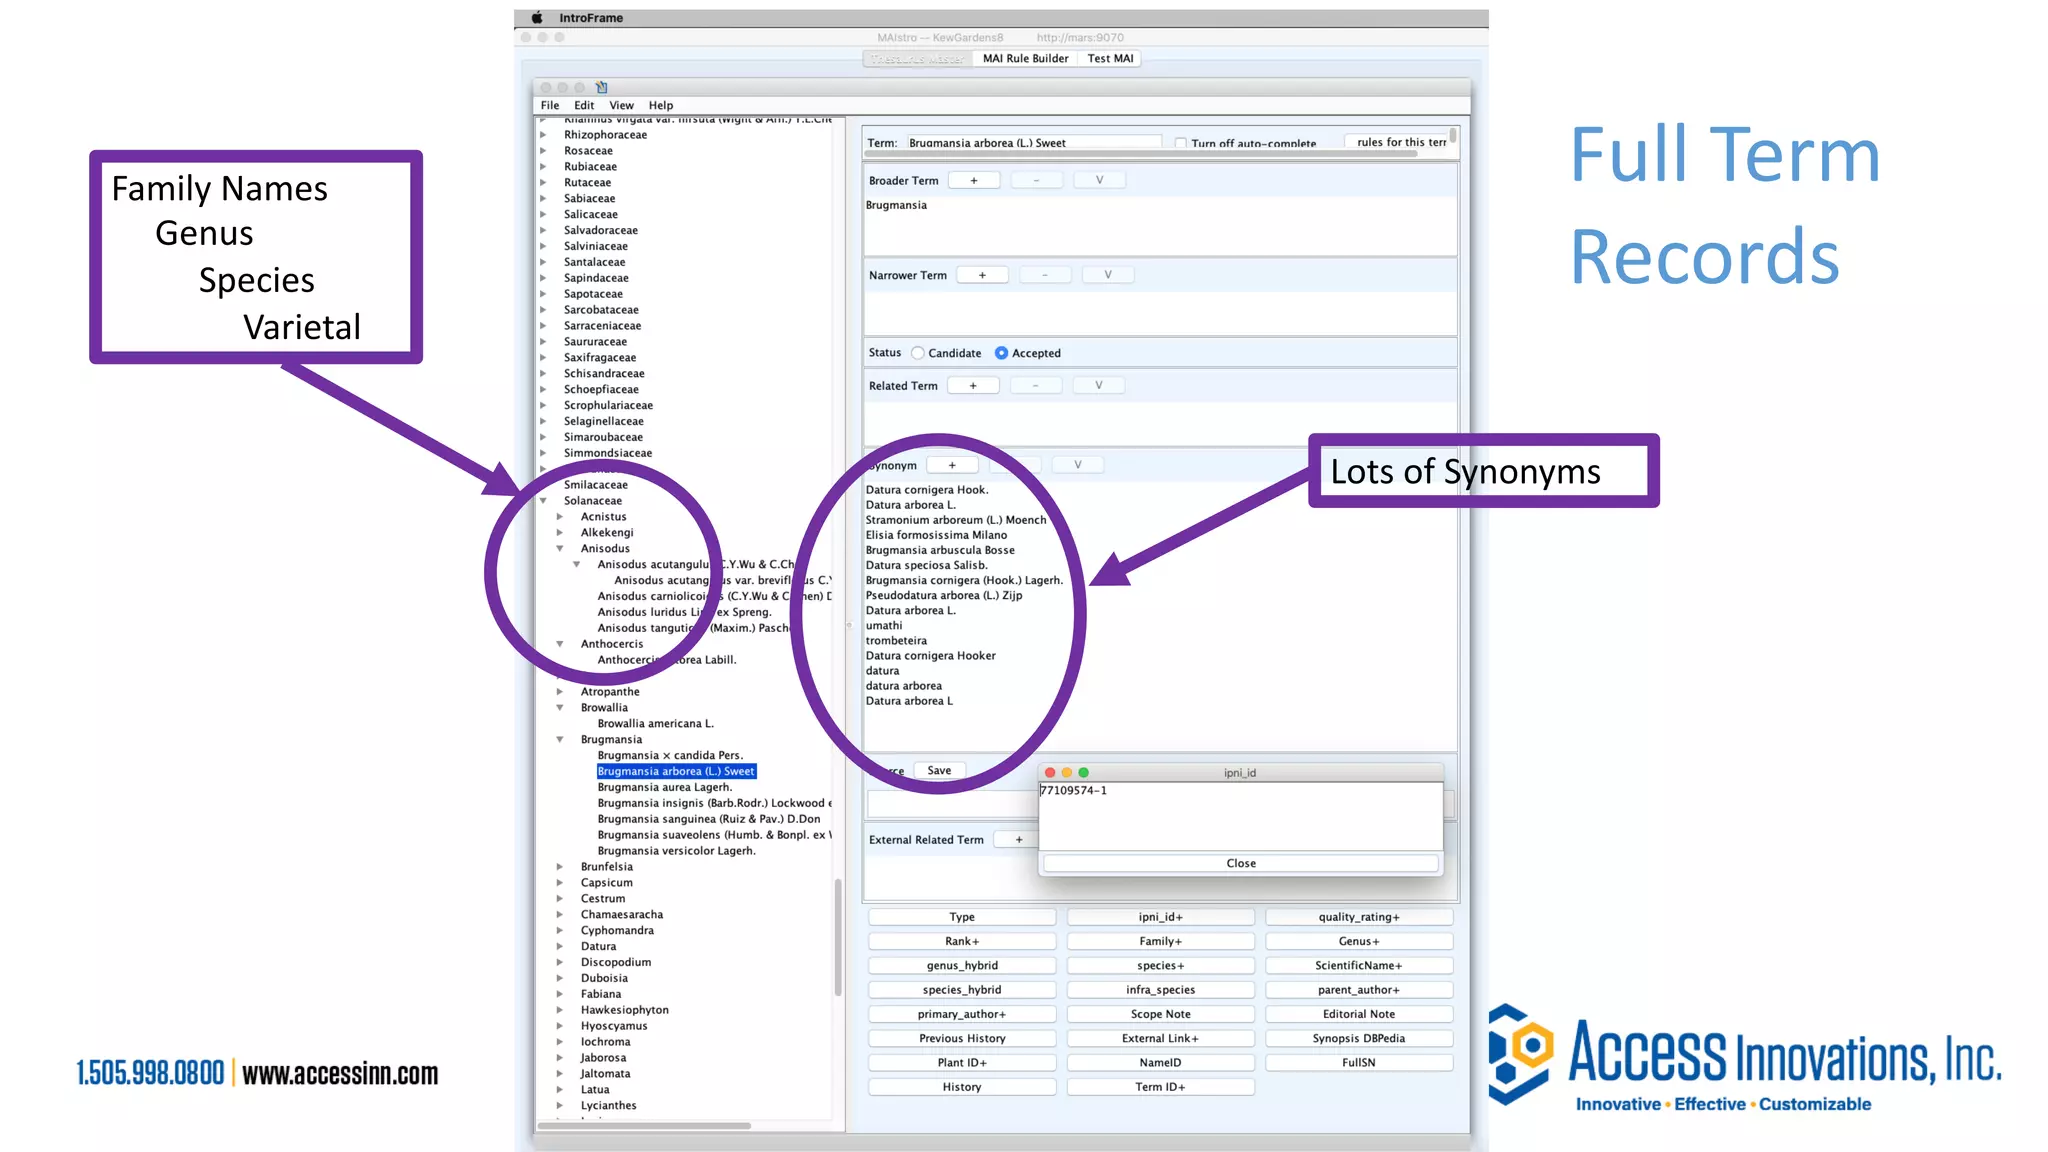Open the Edit menu
This screenshot has height=1152, width=2048.
(584, 105)
